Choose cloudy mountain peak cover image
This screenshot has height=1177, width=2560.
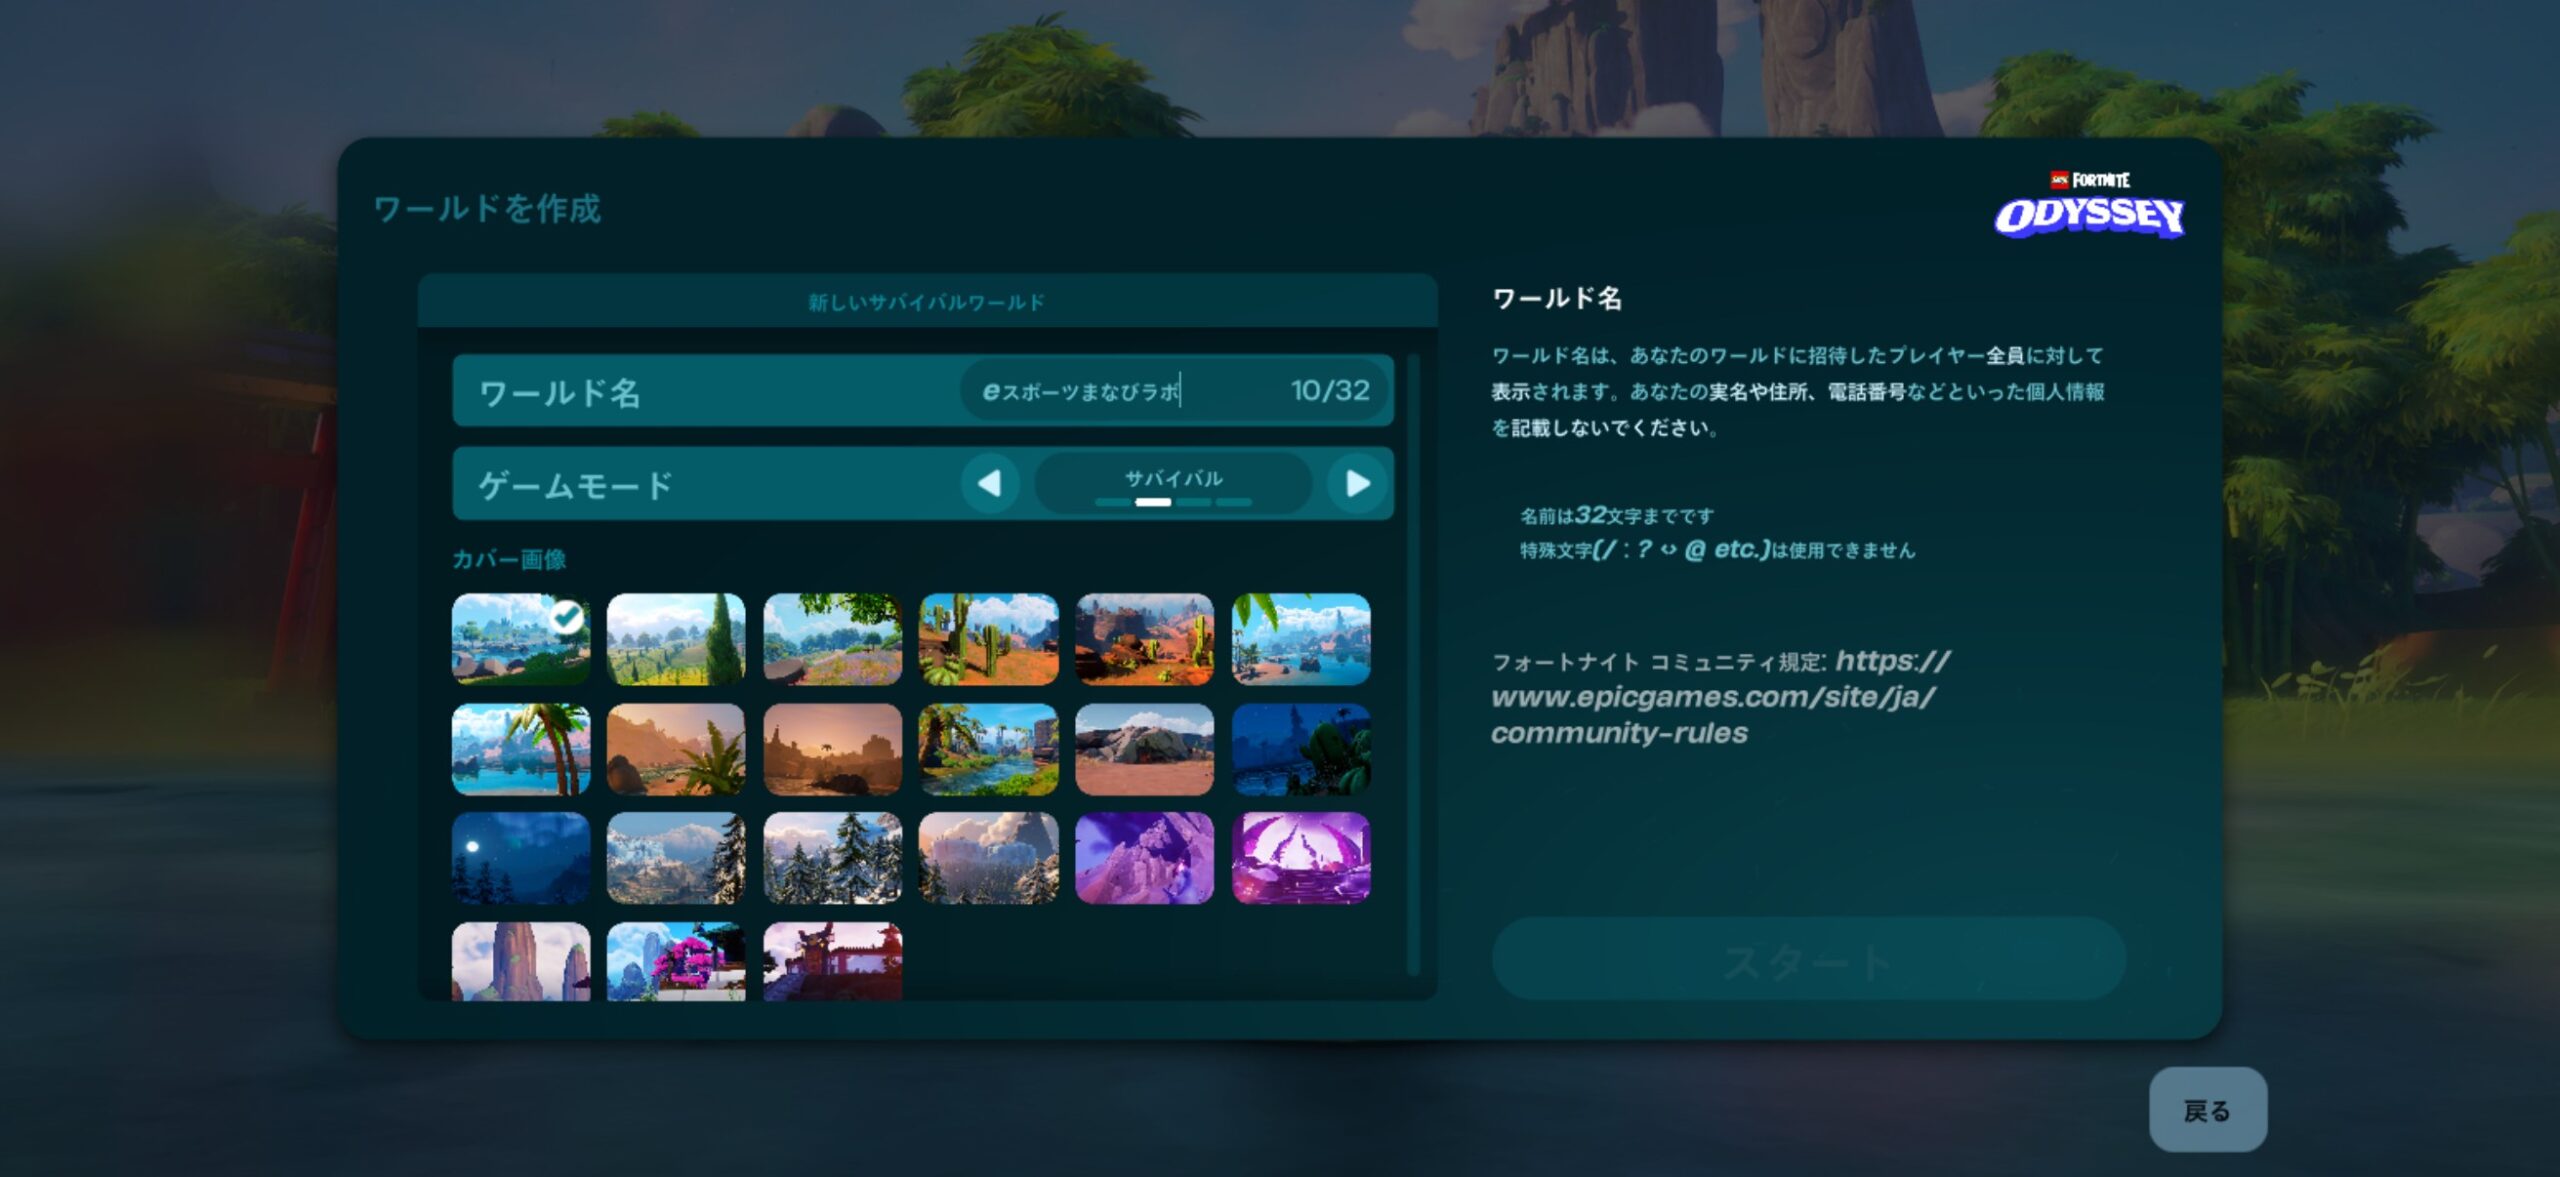point(988,858)
